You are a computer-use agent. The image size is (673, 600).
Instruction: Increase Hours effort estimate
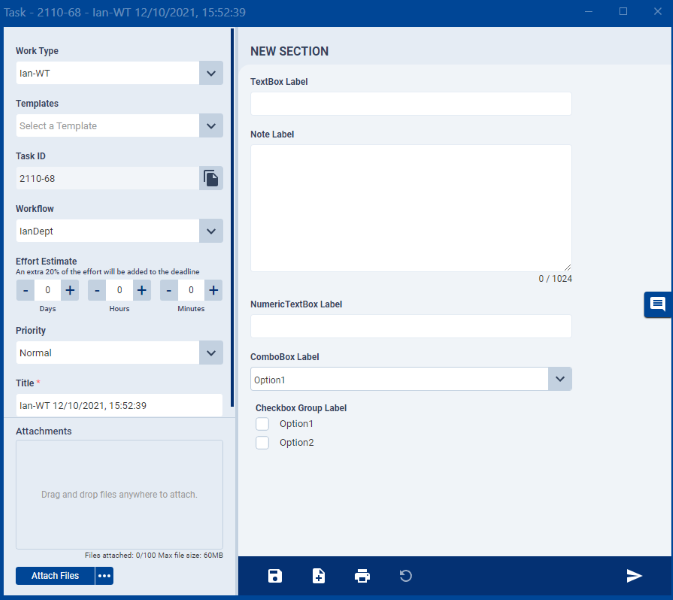[x=142, y=291]
